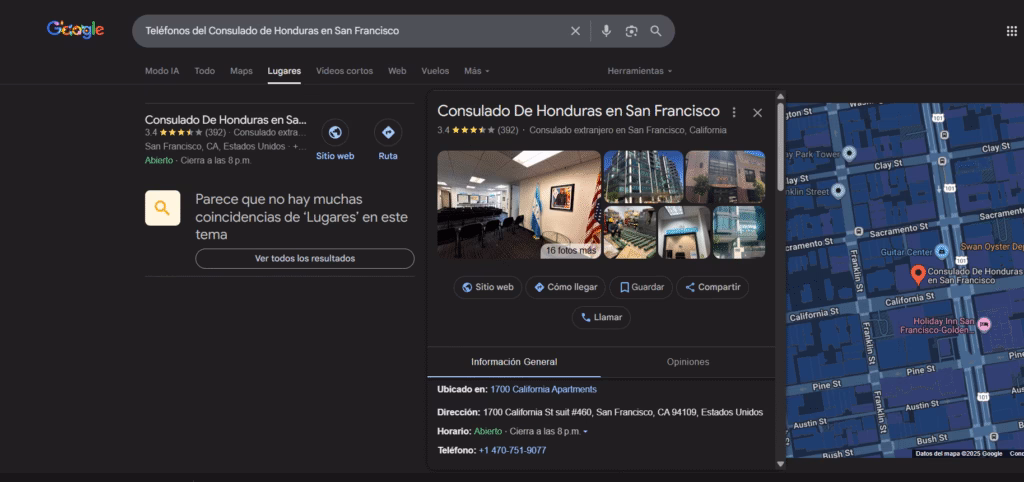
Task: Click the phone number +1 470-751-9077
Action: coord(512,450)
